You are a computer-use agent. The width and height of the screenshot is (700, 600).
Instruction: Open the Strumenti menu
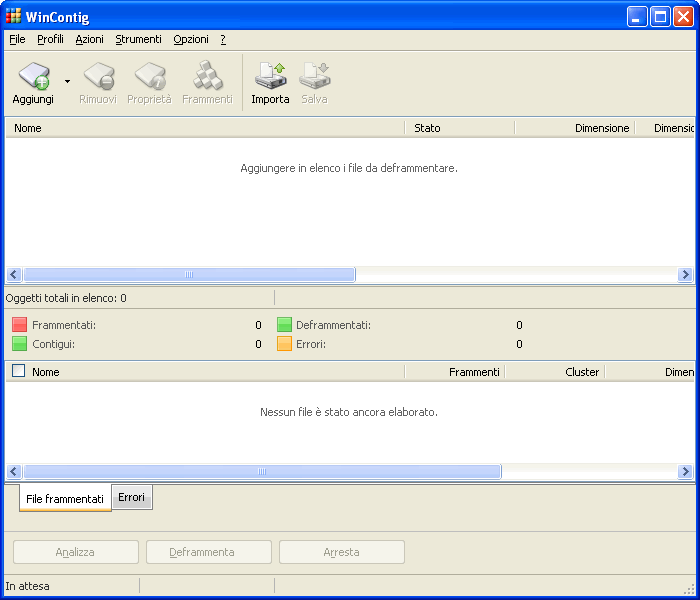138,39
